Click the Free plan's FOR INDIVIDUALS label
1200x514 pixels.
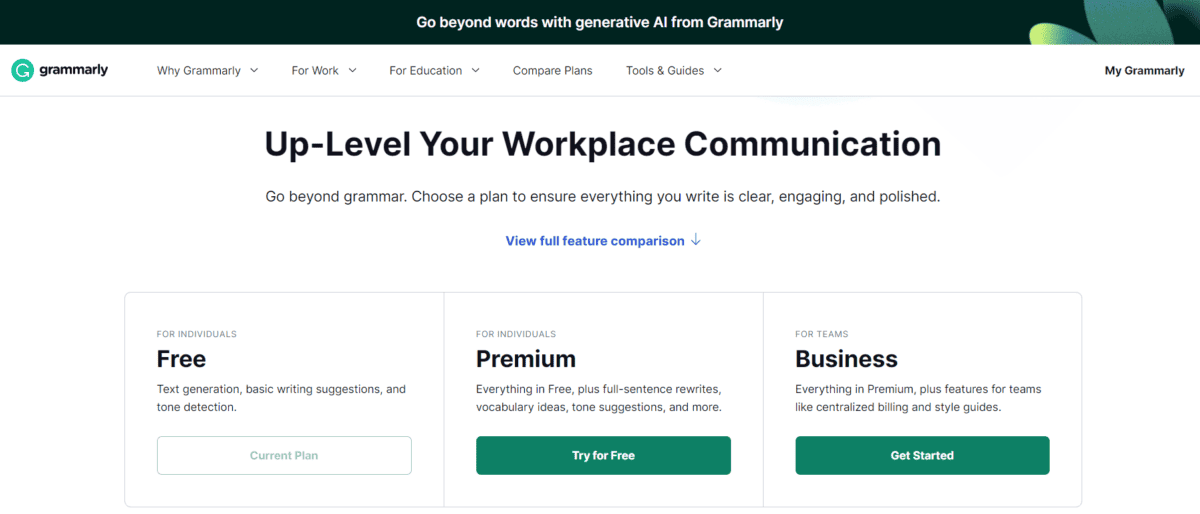(197, 334)
